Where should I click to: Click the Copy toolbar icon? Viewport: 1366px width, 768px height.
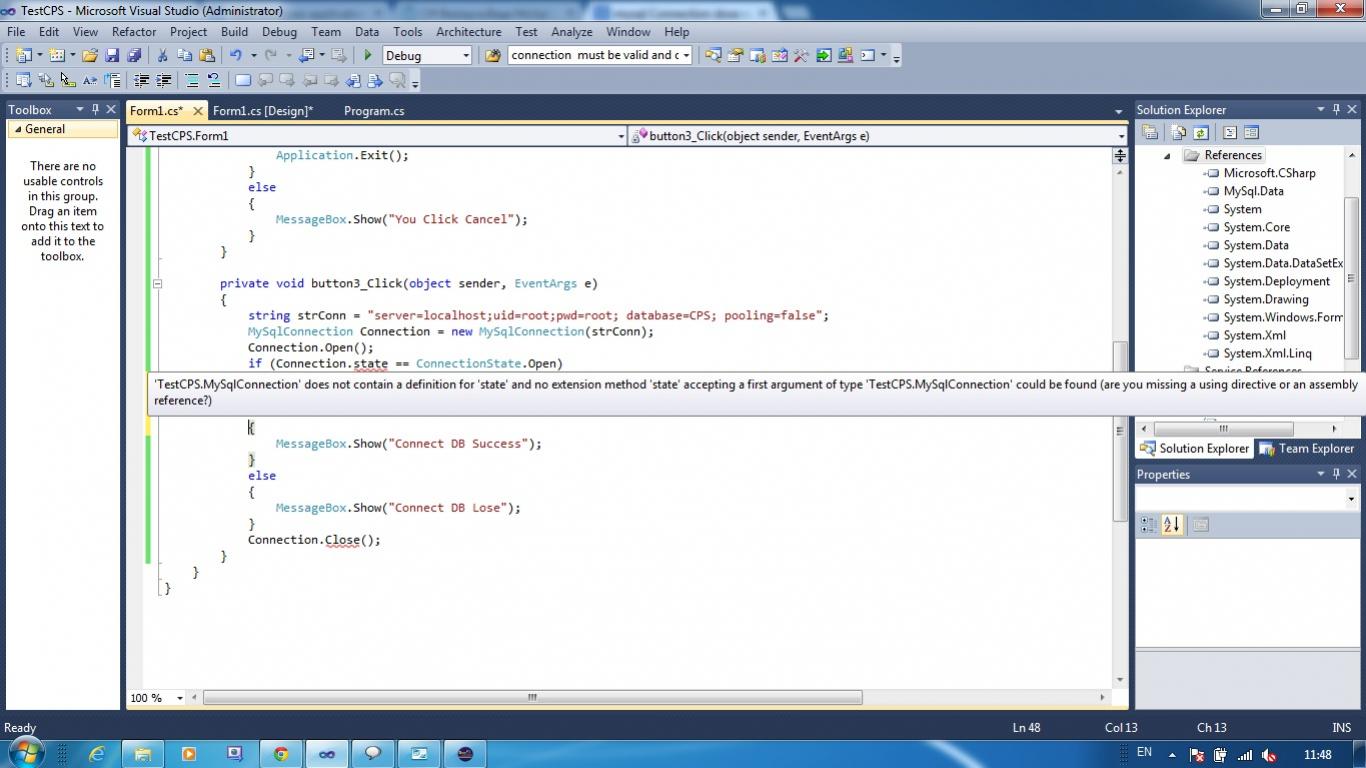click(185, 55)
